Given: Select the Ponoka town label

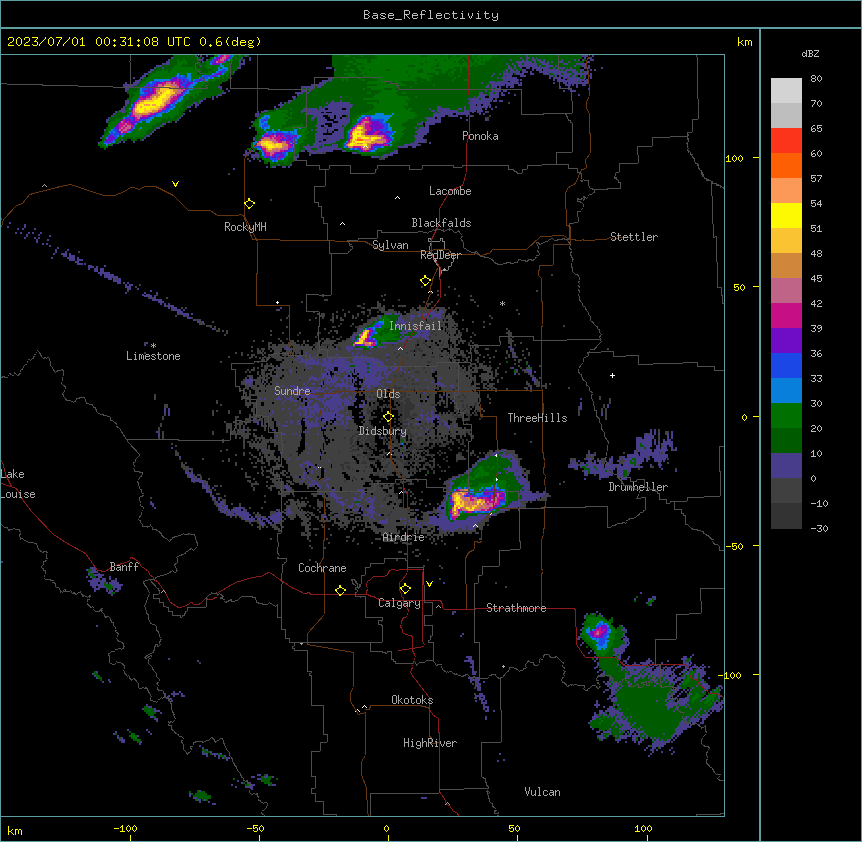Looking at the screenshot, I should 480,136.
